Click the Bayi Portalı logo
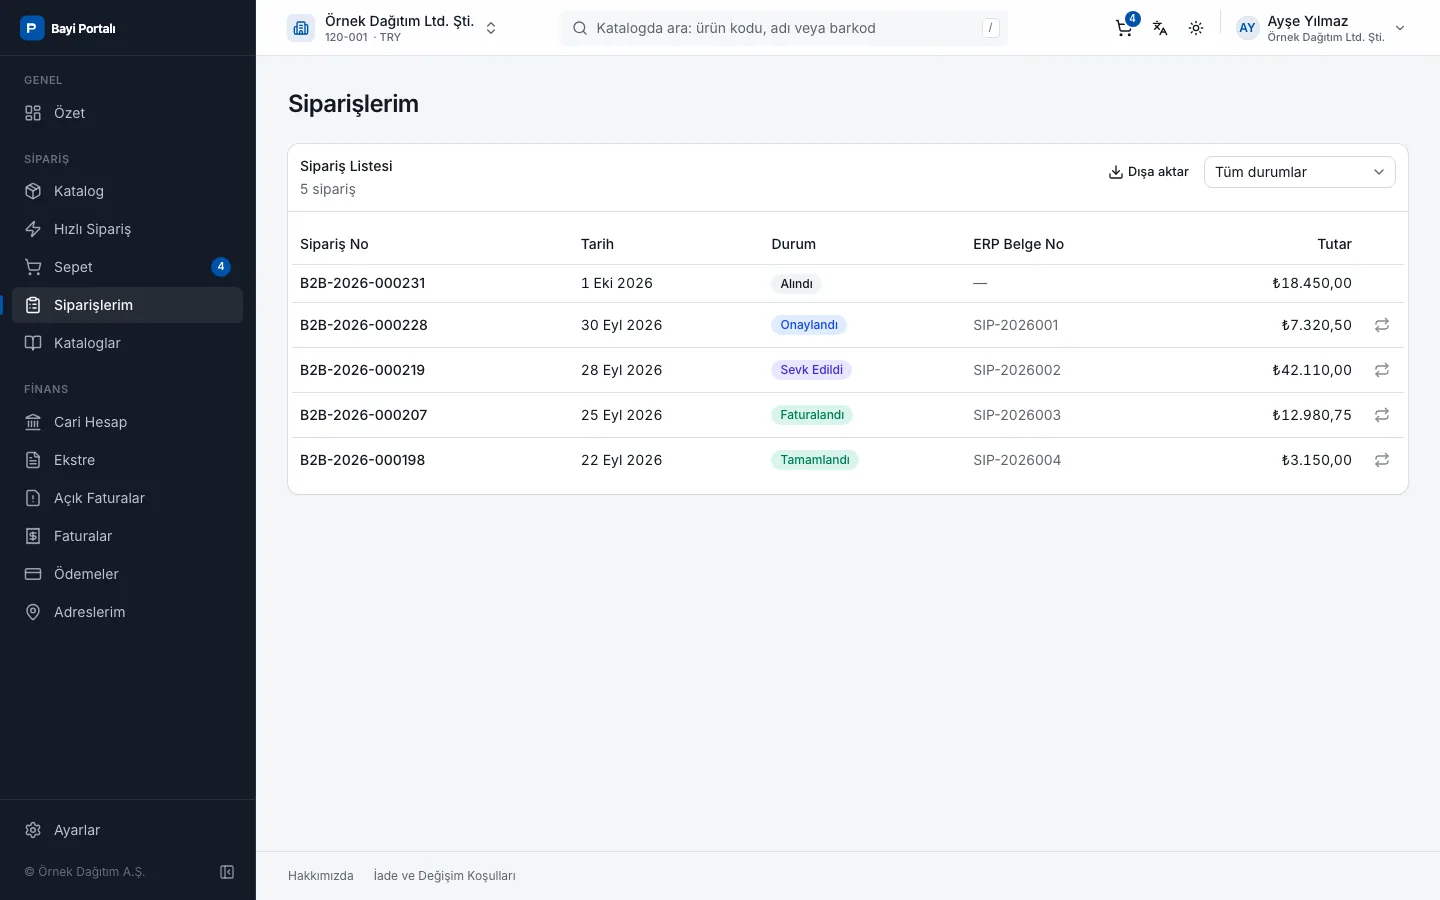This screenshot has width=1440, height=900. [68, 28]
